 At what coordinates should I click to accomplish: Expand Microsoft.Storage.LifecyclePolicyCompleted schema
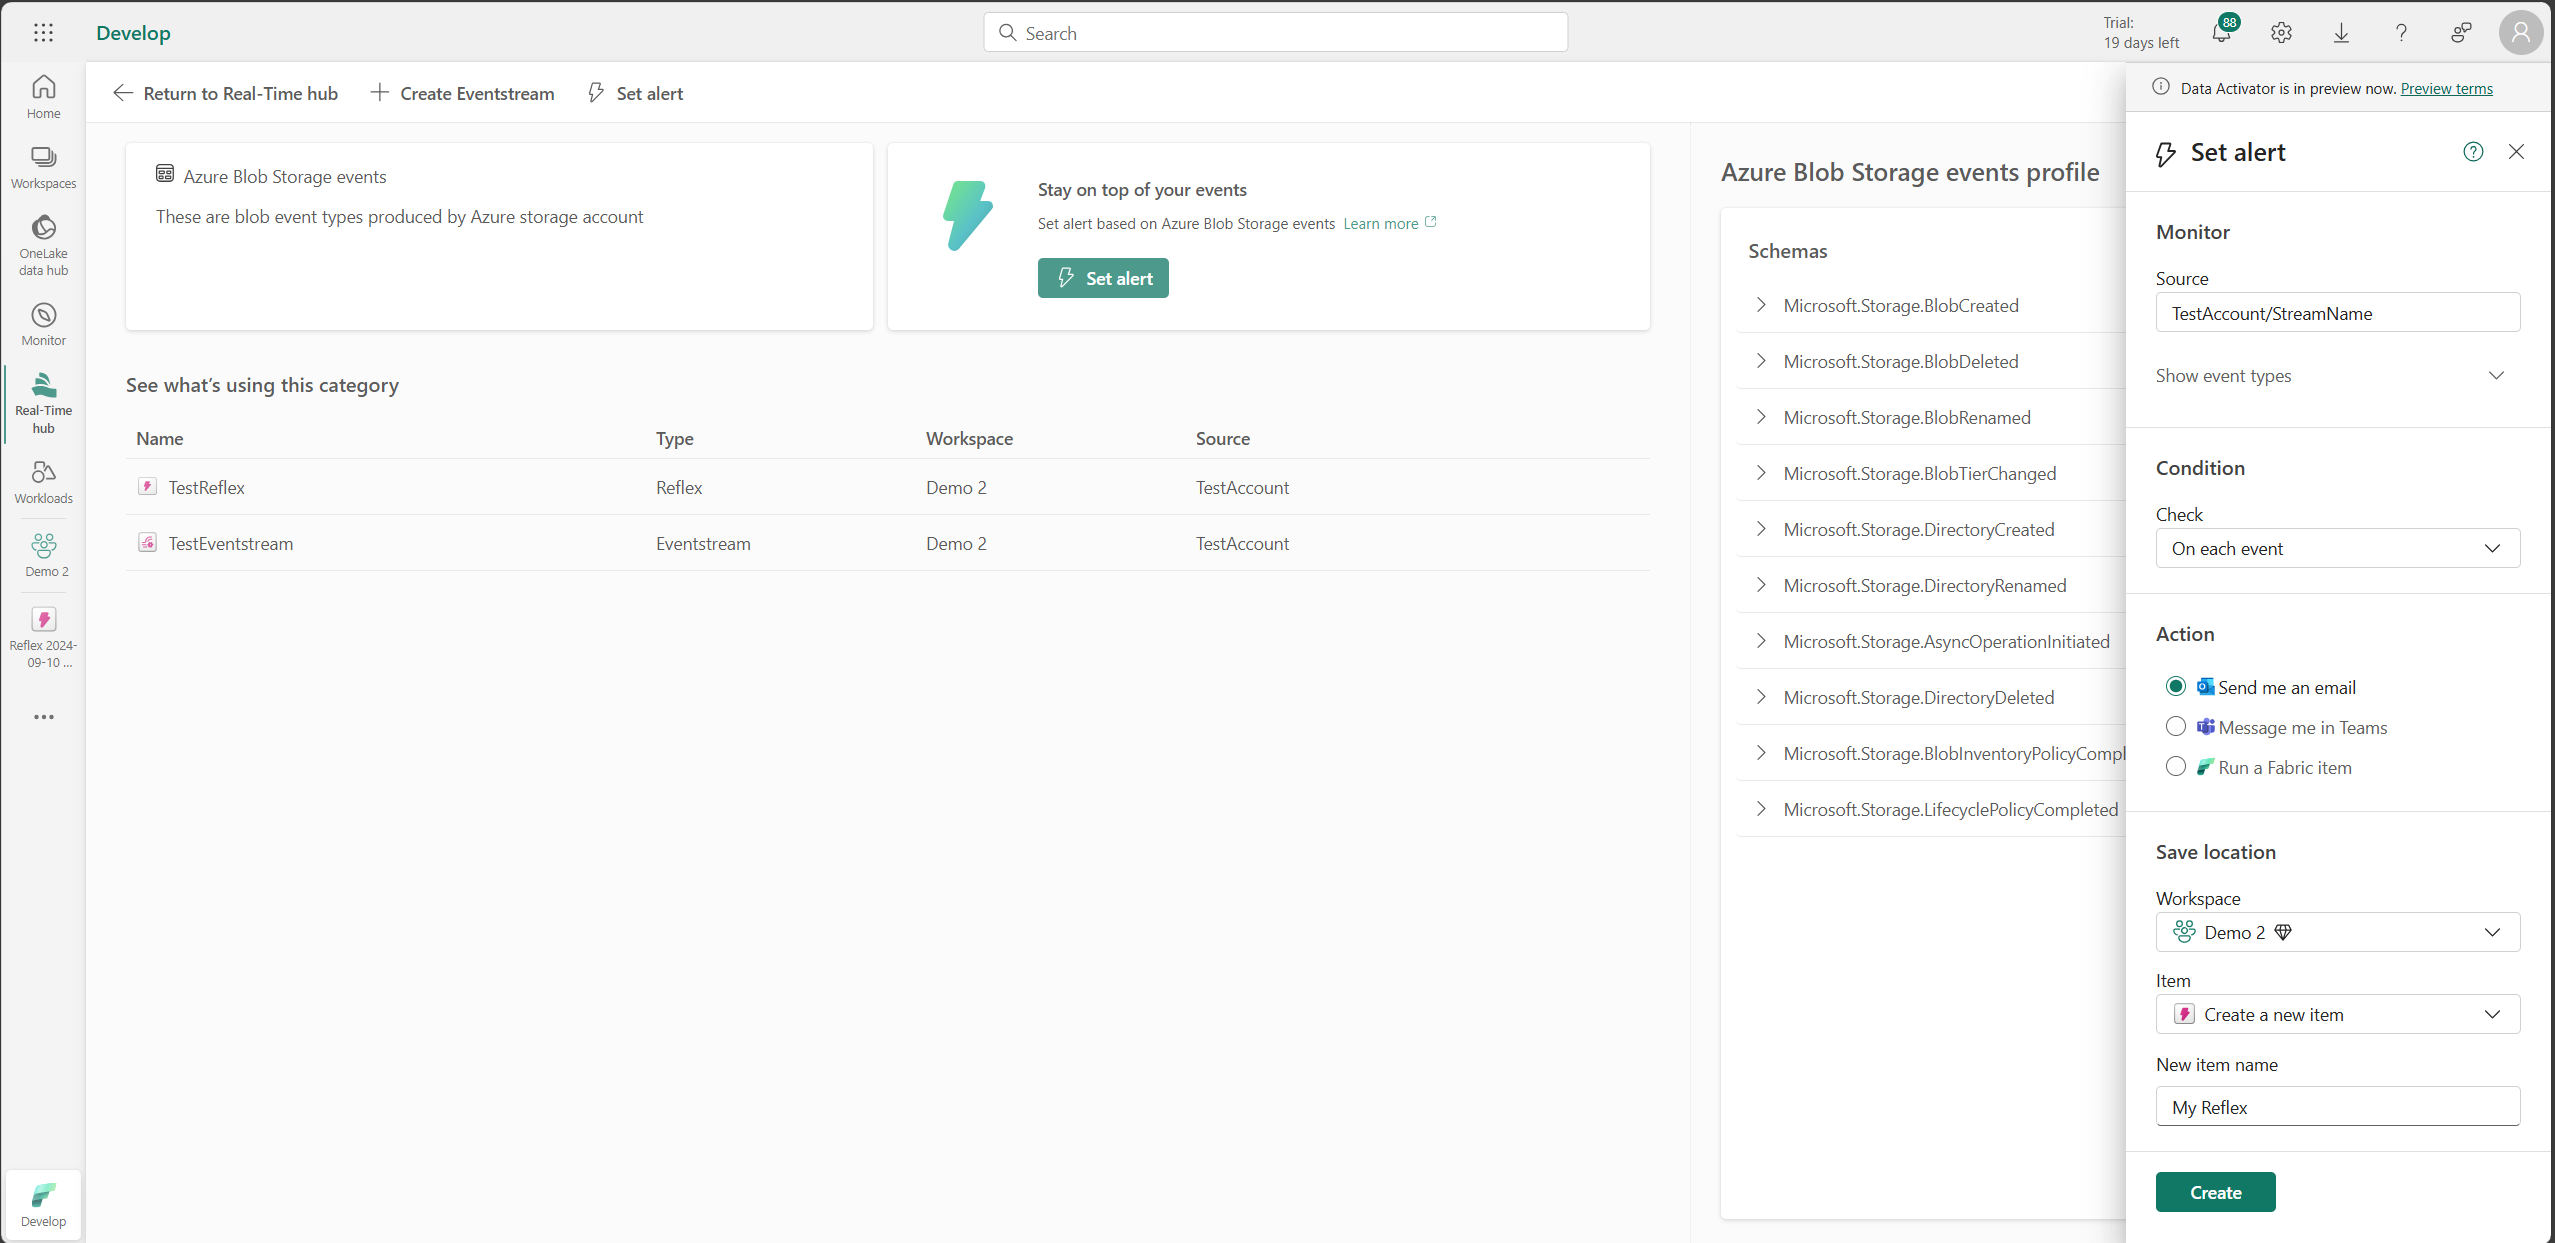click(1760, 809)
